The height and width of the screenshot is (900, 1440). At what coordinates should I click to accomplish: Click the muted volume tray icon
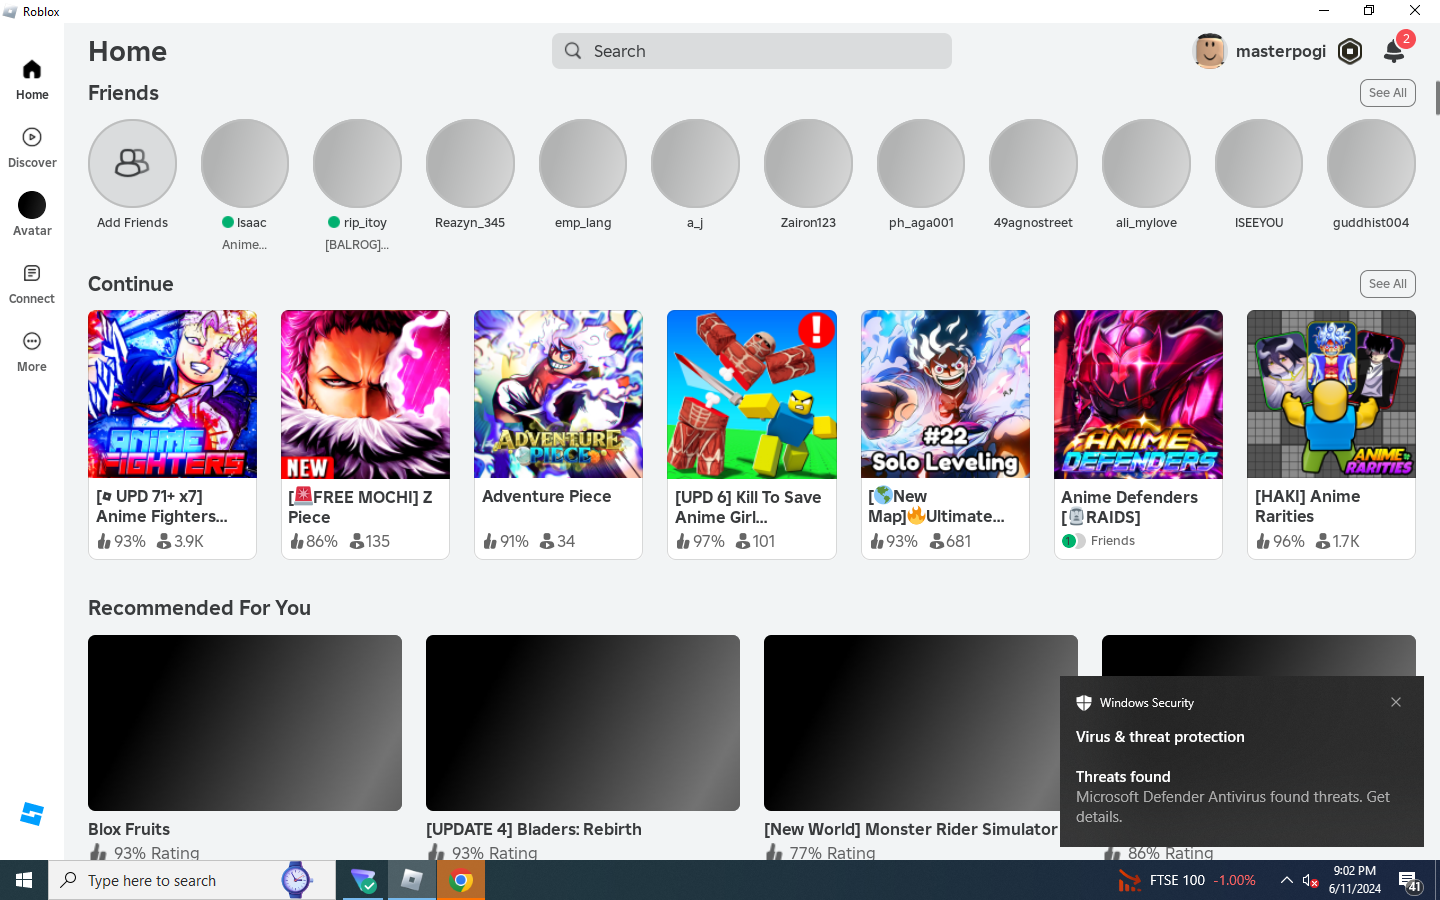[x=1310, y=881]
